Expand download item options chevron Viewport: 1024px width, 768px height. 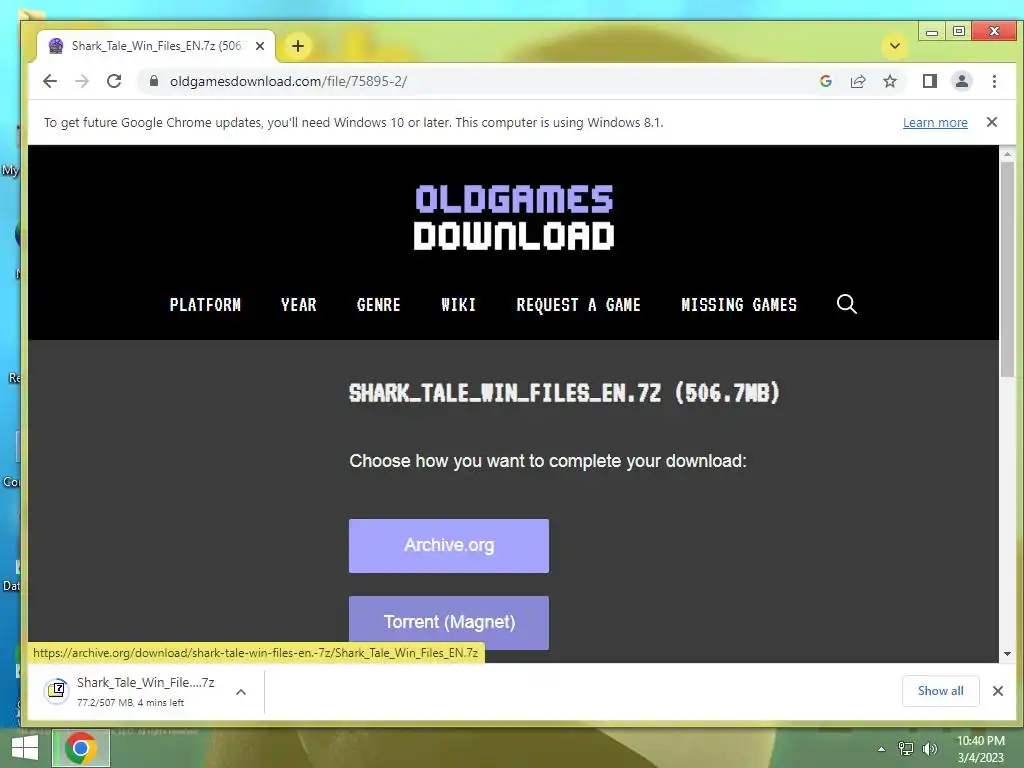click(x=241, y=692)
